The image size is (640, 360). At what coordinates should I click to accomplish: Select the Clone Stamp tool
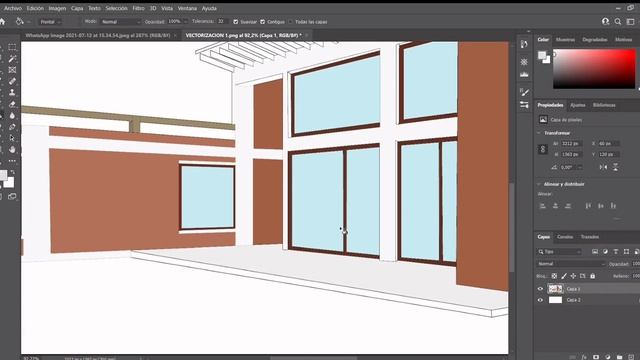point(12,93)
